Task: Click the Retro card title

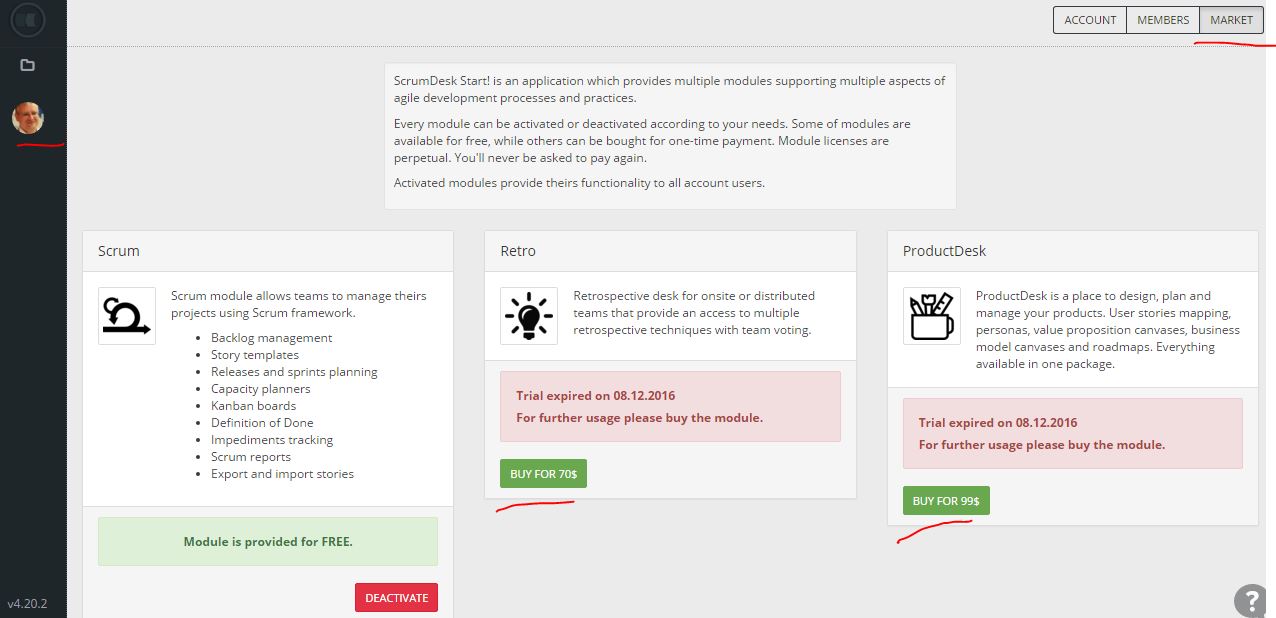Action: 518,251
